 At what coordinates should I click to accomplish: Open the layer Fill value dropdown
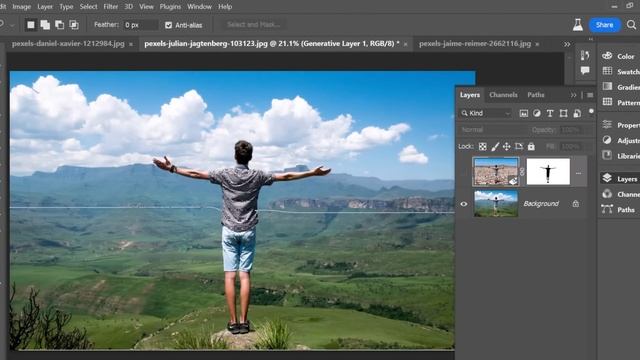click(x=571, y=146)
